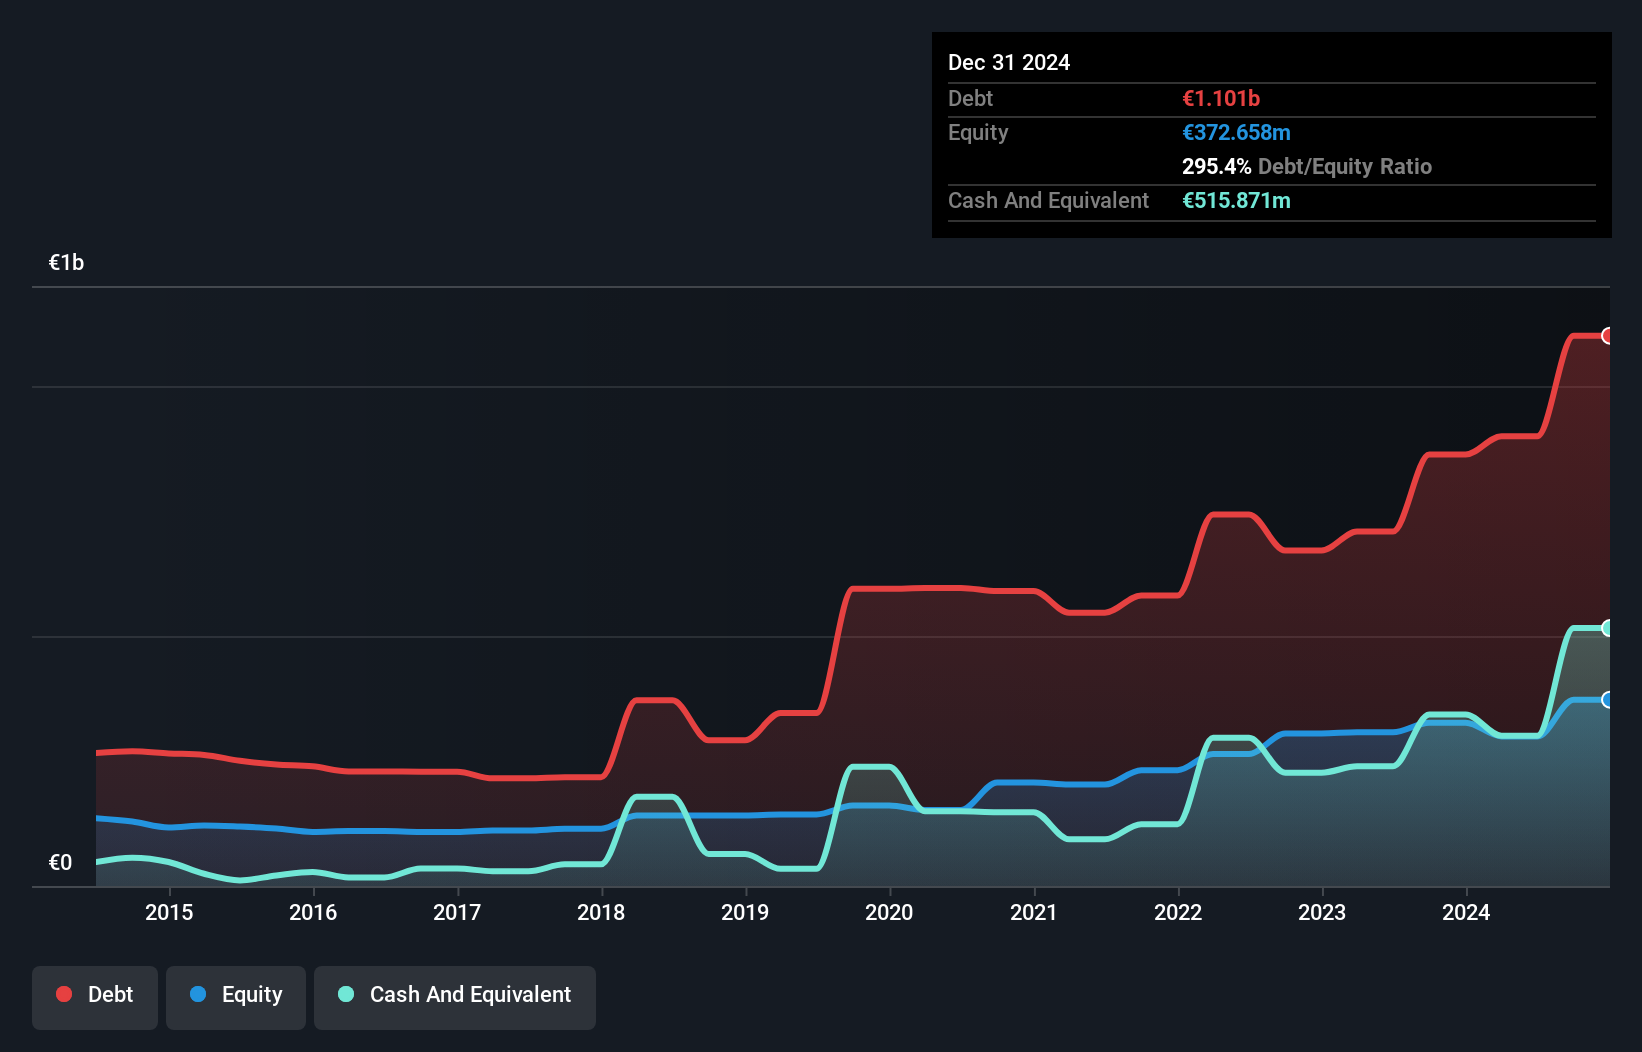Click the 2017 x-axis label
Screen dimensions: 1642x1052
pyautogui.click(x=457, y=912)
